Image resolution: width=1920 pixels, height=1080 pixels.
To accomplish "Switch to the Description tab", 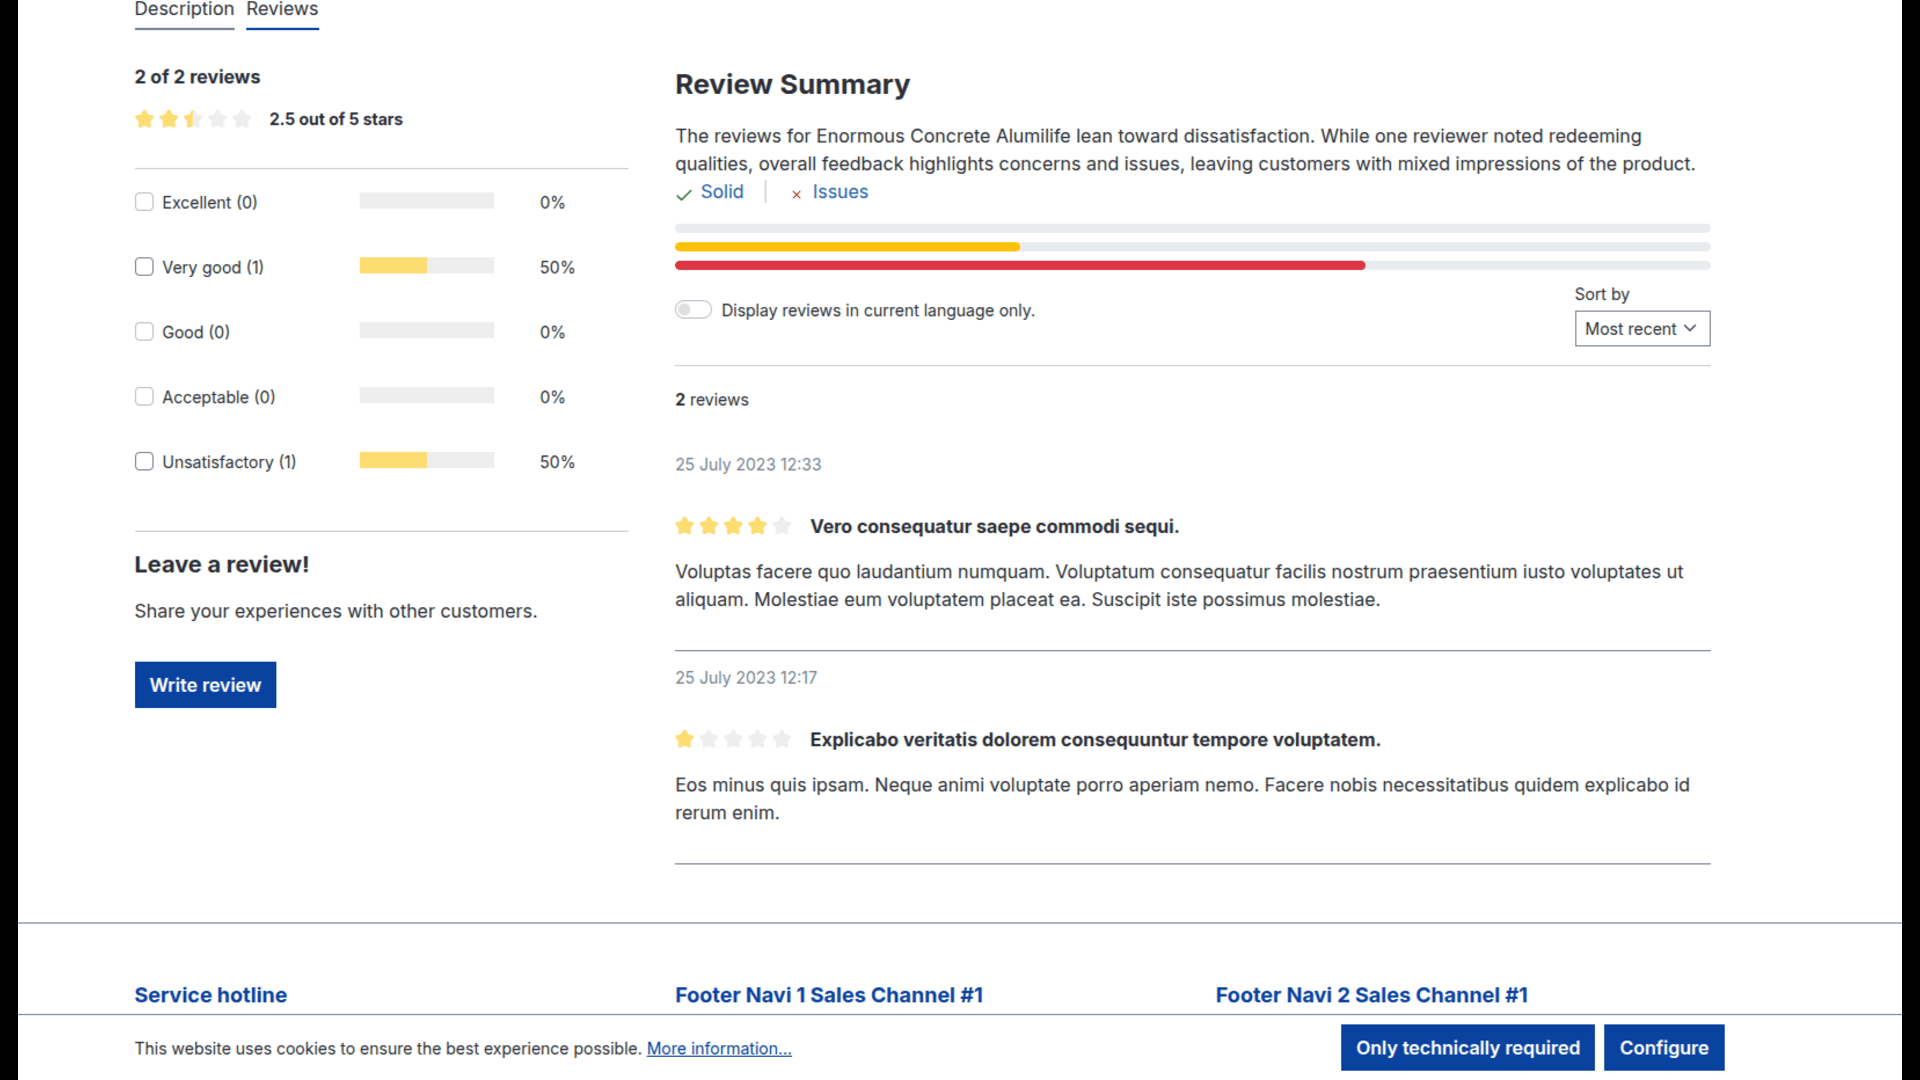I will point(184,10).
